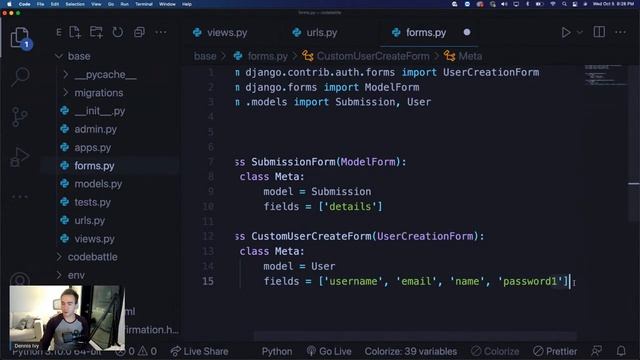Click base in the breadcrumb

point(205,56)
